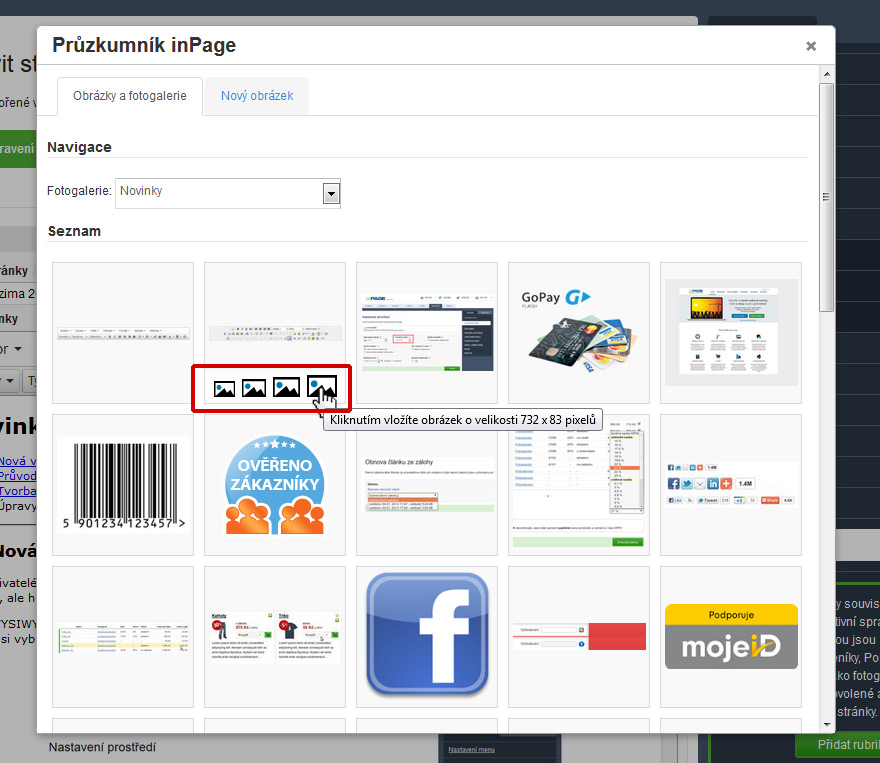Viewport: 880px width, 763px height.
Task: Select the Facebook logo thumbnail
Action: click(x=427, y=637)
